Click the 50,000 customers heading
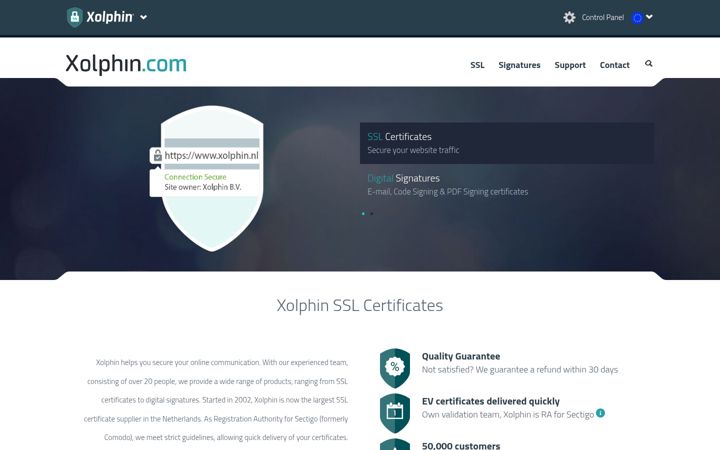This screenshot has height=450, width=720. pyautogui.click(x=461, y=445)
